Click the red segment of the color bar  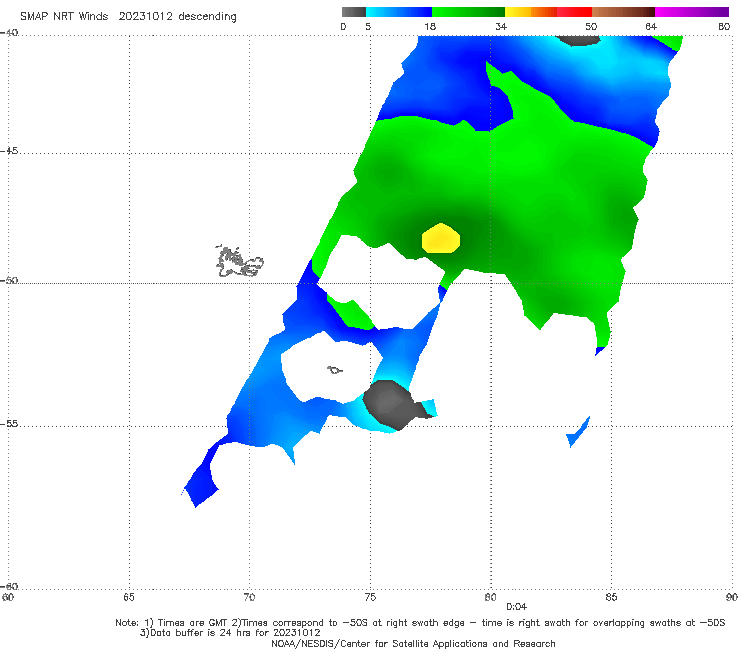click(x=574, y=12)
